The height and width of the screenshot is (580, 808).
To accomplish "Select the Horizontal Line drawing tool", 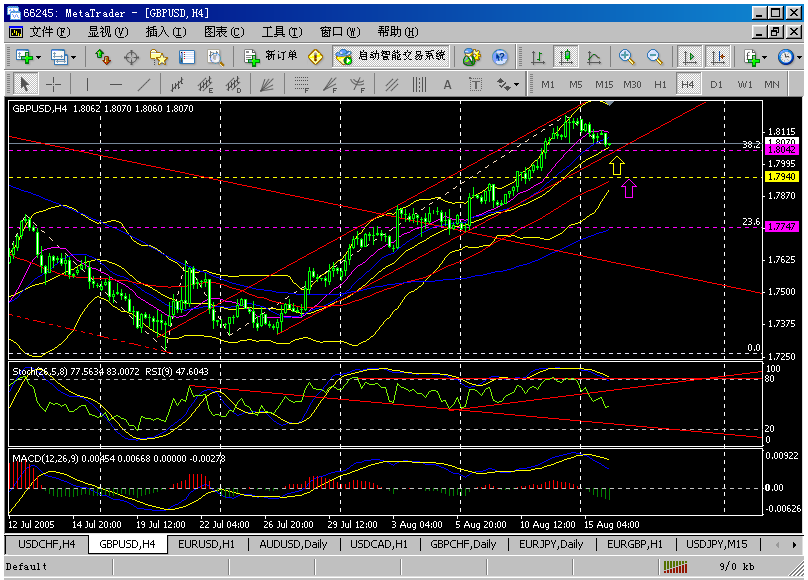I will point(116,84).
